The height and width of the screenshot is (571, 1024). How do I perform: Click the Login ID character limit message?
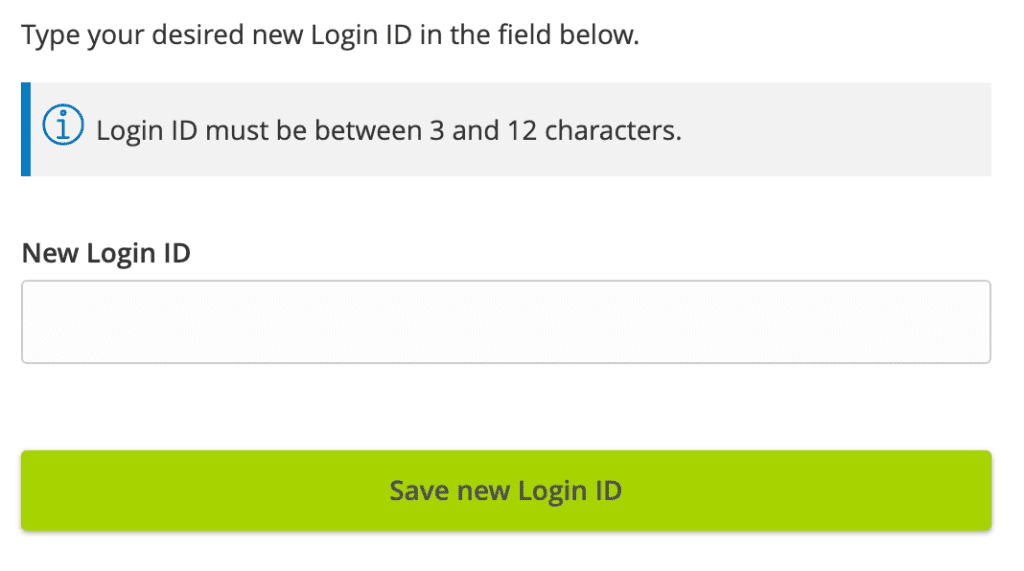(x=388, y=131)
